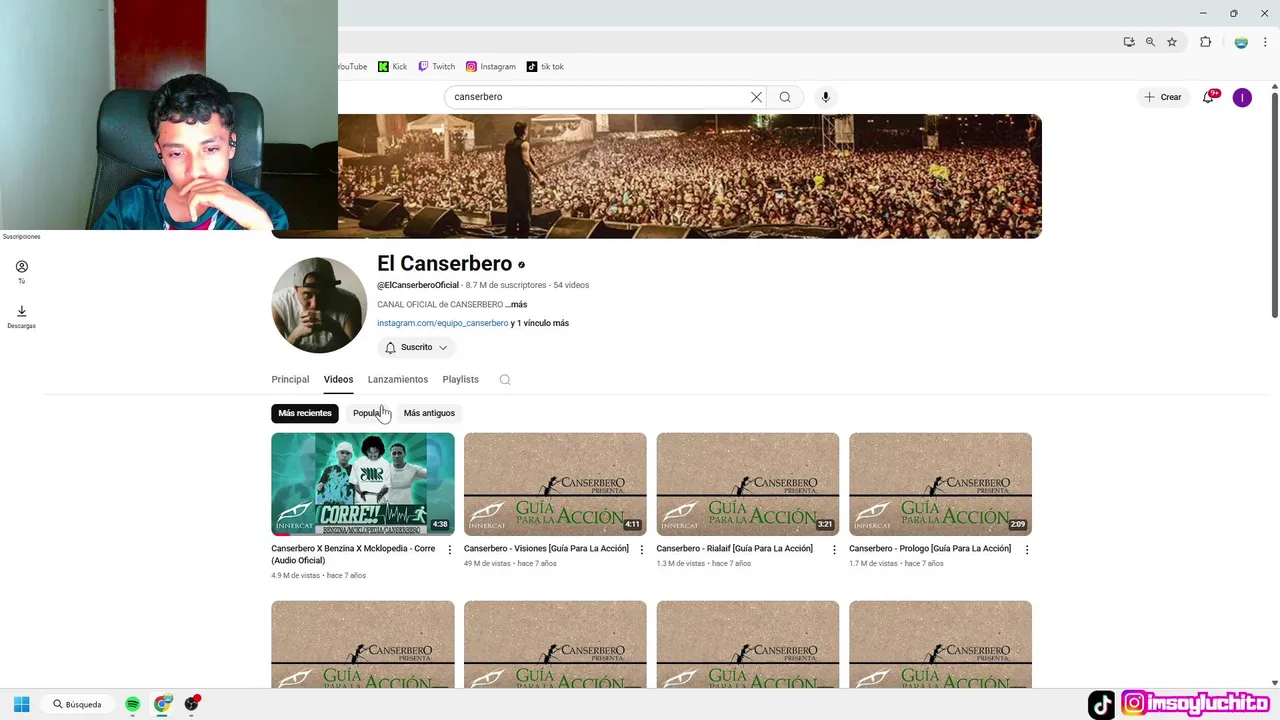
Task: Click the zoom magnifier icon in address bar
Action: click(1150, 42)
